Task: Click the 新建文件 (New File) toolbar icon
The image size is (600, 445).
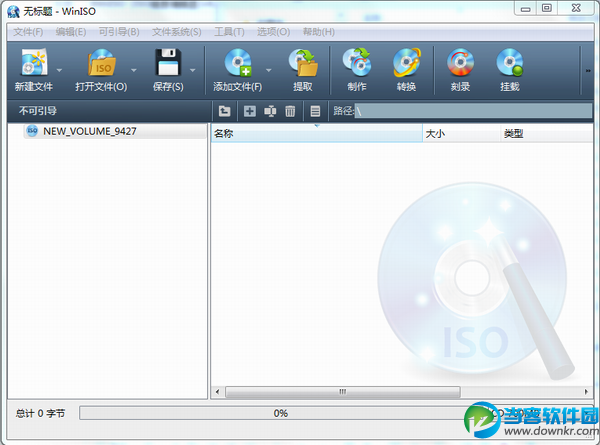Action: pos(34,62)
